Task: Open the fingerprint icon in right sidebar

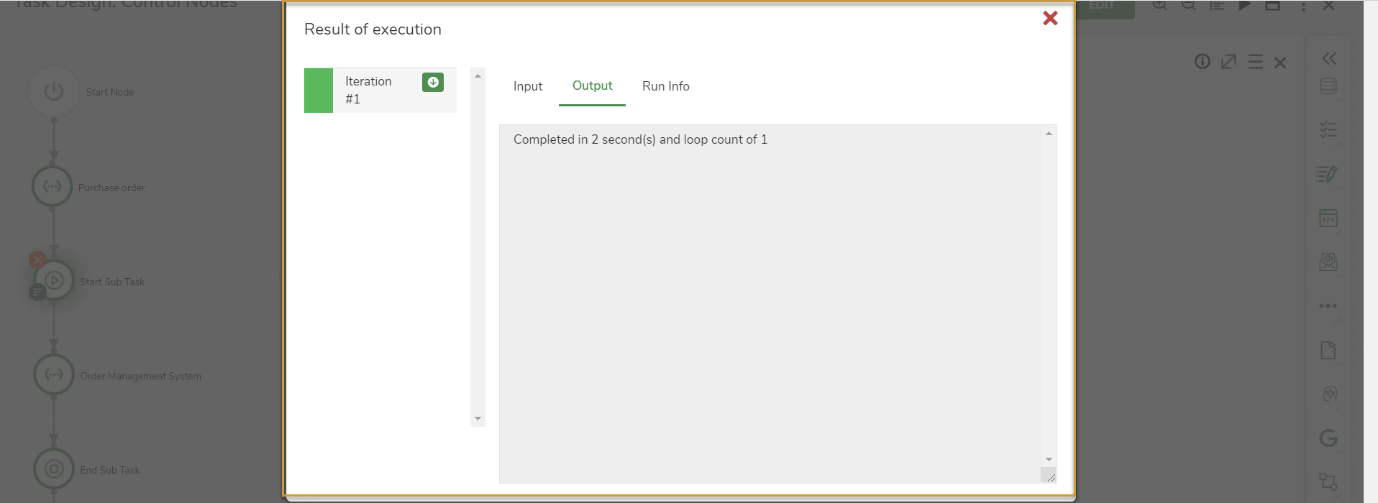Action: click(x=1329, y=394)
